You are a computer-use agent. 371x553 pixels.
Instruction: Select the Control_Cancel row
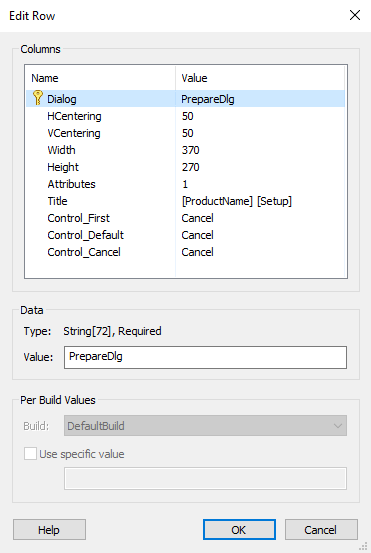pos(186,252)
